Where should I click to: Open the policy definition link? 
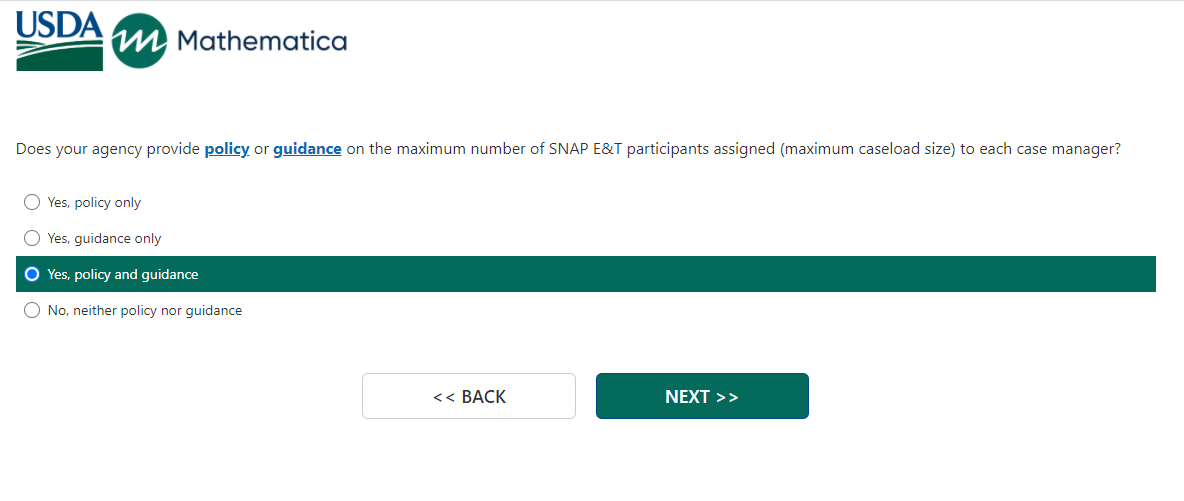click(x=227, y=149)
